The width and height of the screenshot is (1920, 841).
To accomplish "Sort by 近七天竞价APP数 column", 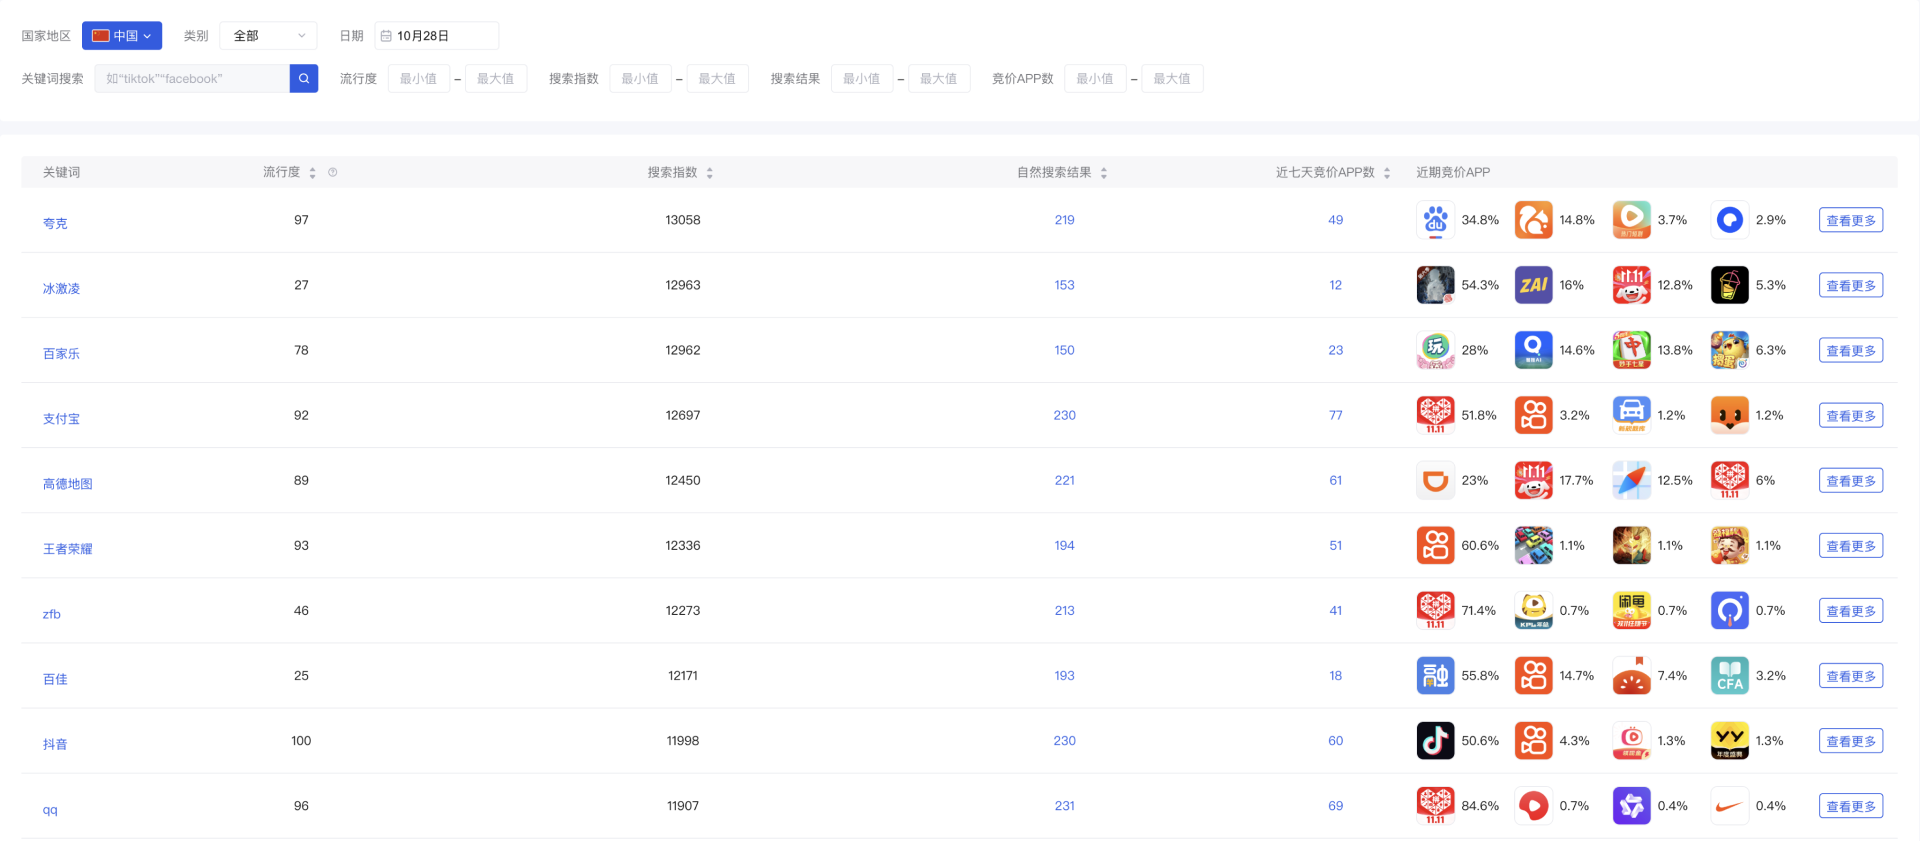I will [x=1387, y=172].
